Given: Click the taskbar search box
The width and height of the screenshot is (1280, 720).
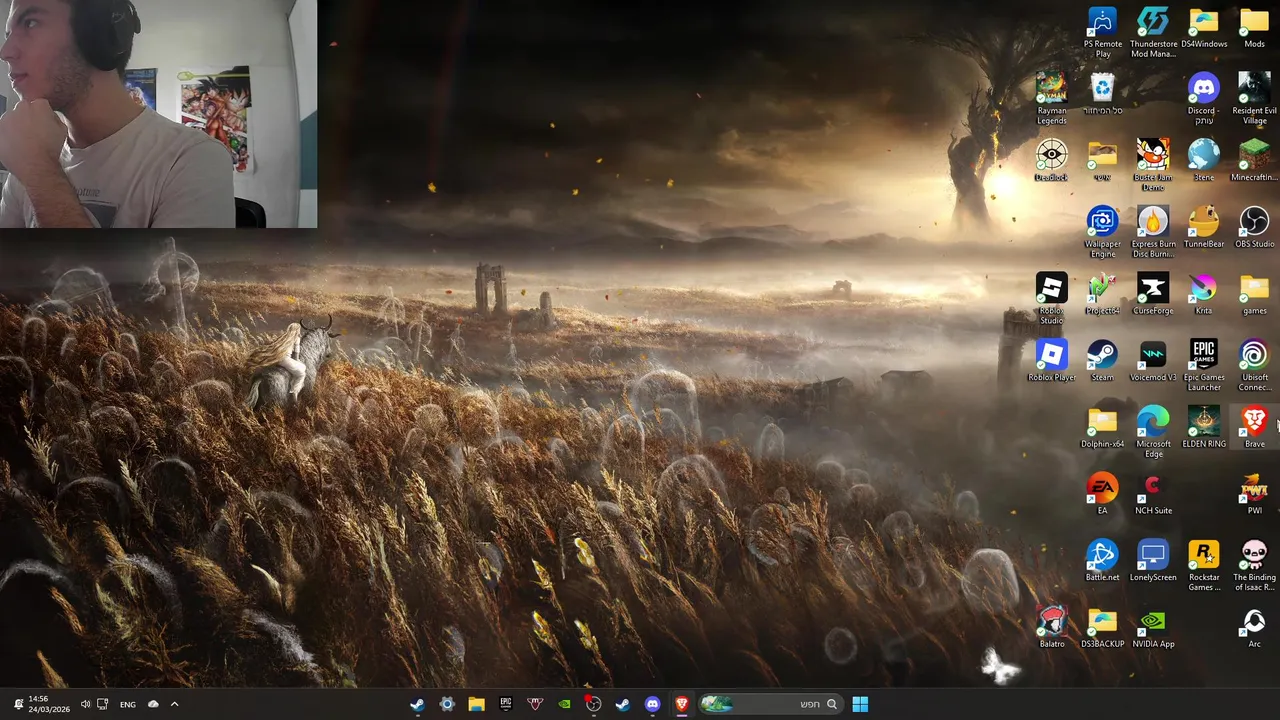Looking at the screenshot, I should [769, 704].
